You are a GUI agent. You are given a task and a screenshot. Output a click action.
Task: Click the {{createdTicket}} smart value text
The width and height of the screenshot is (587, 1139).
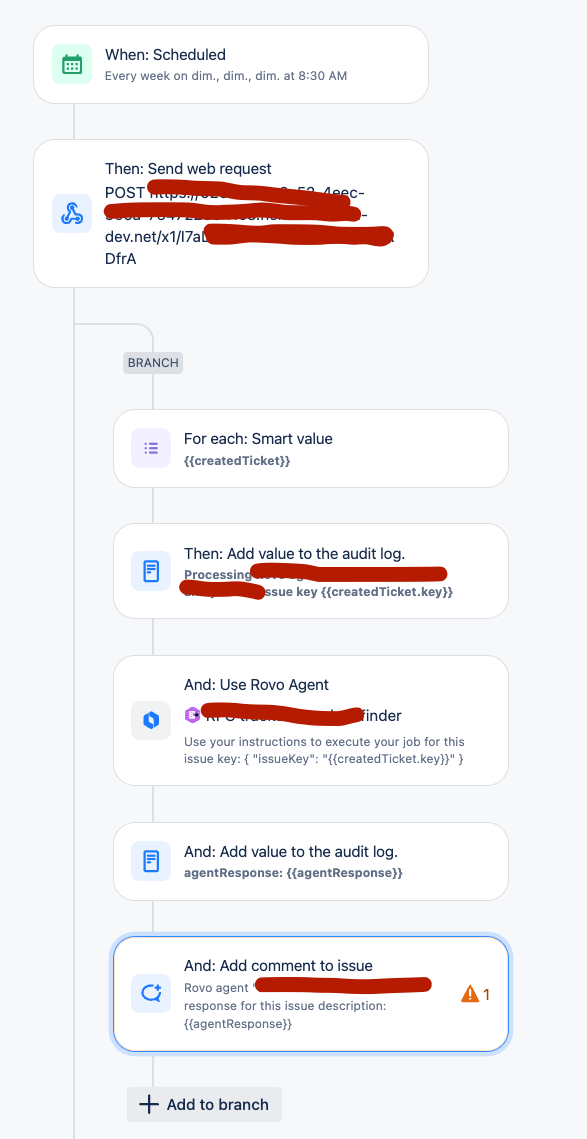point(237,461)
